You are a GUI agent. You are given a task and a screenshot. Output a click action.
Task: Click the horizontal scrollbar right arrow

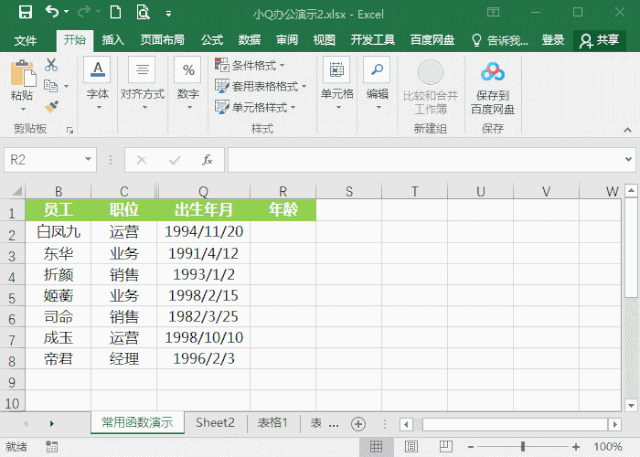(x=615, y=424)
